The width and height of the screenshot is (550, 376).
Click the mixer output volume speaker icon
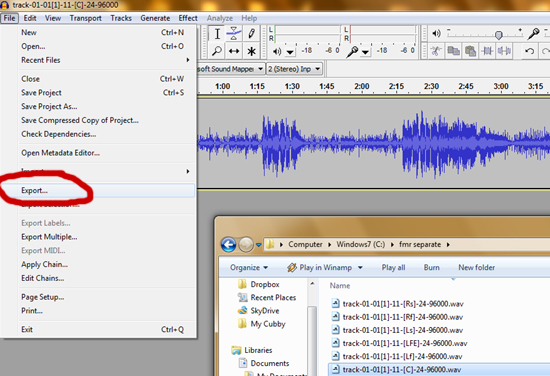(436, 33)
